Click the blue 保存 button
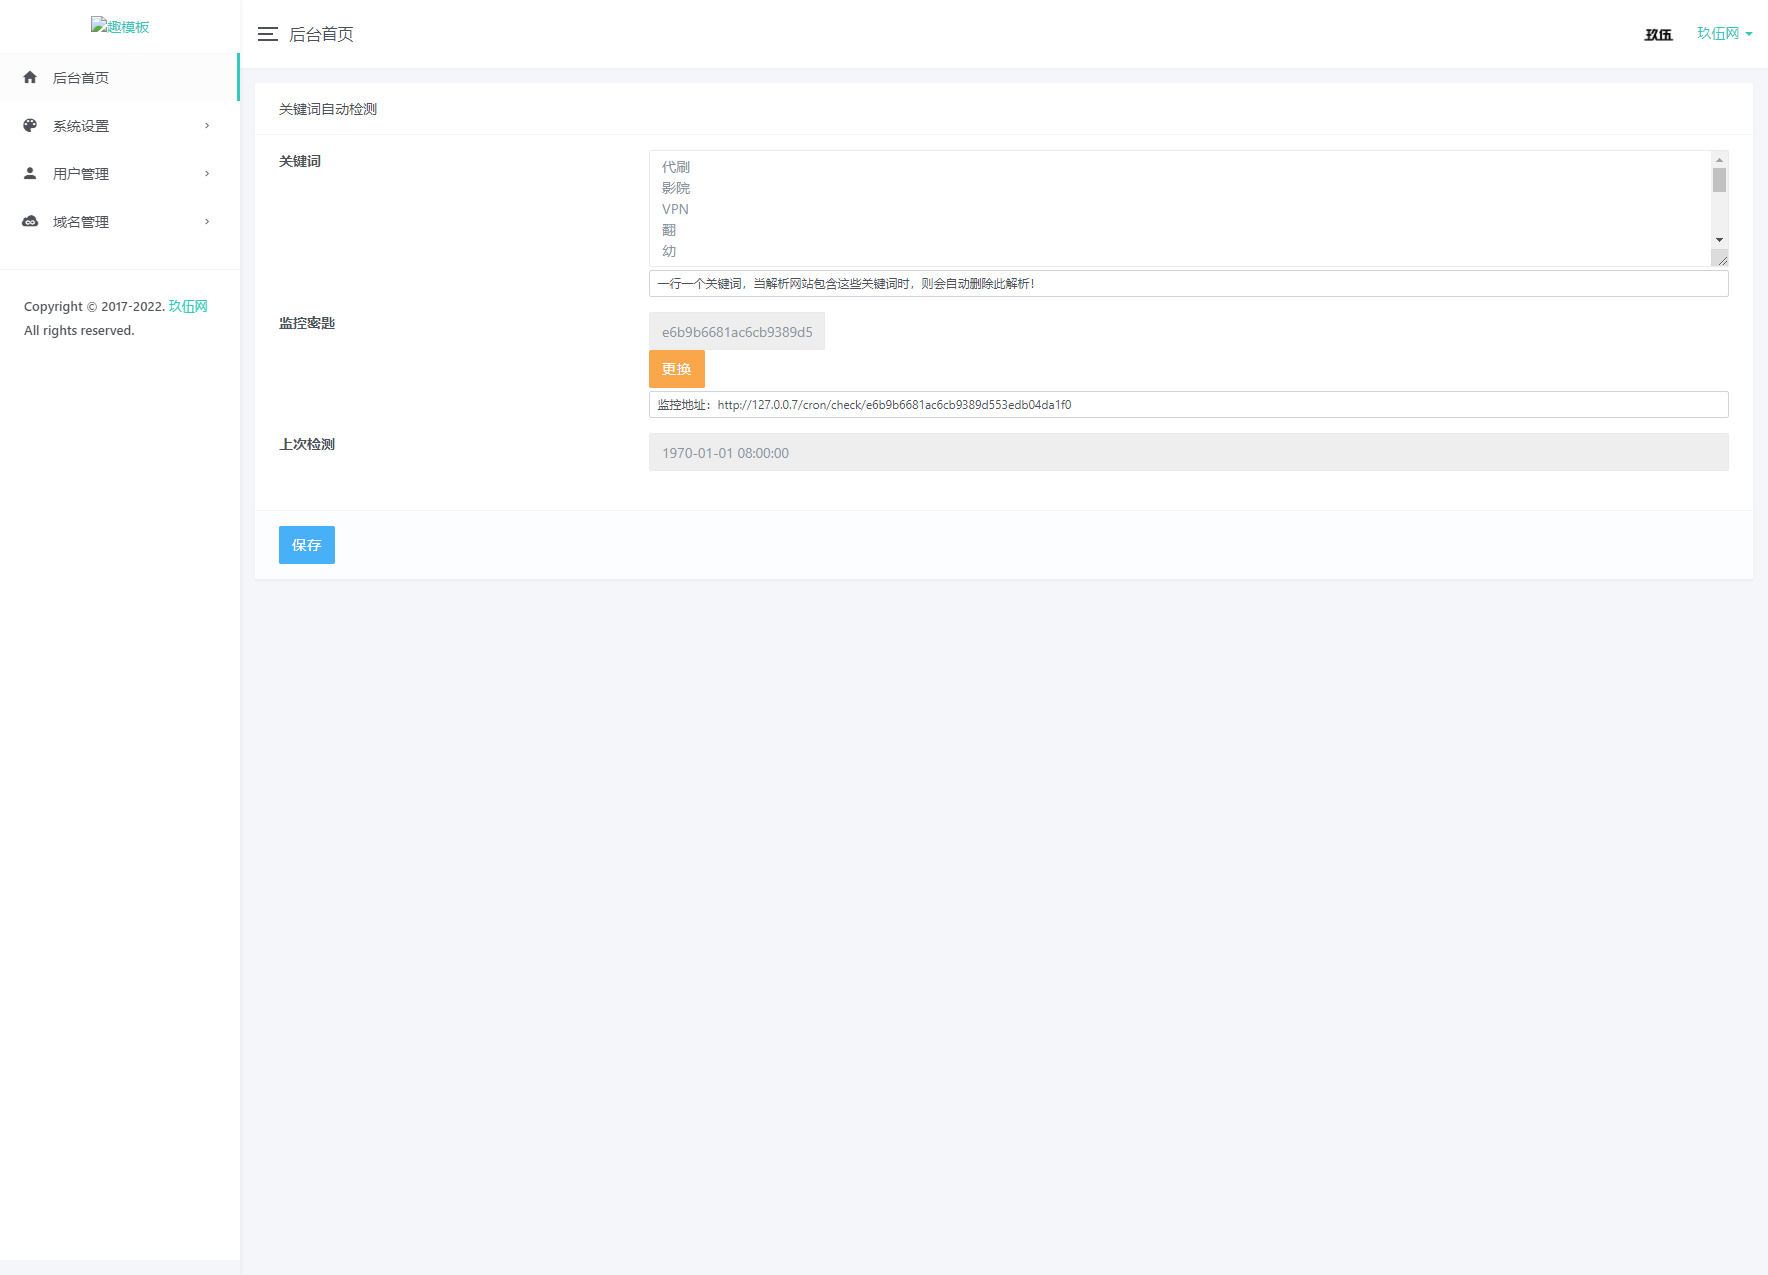1768x1275 pixels. (306, 545)
